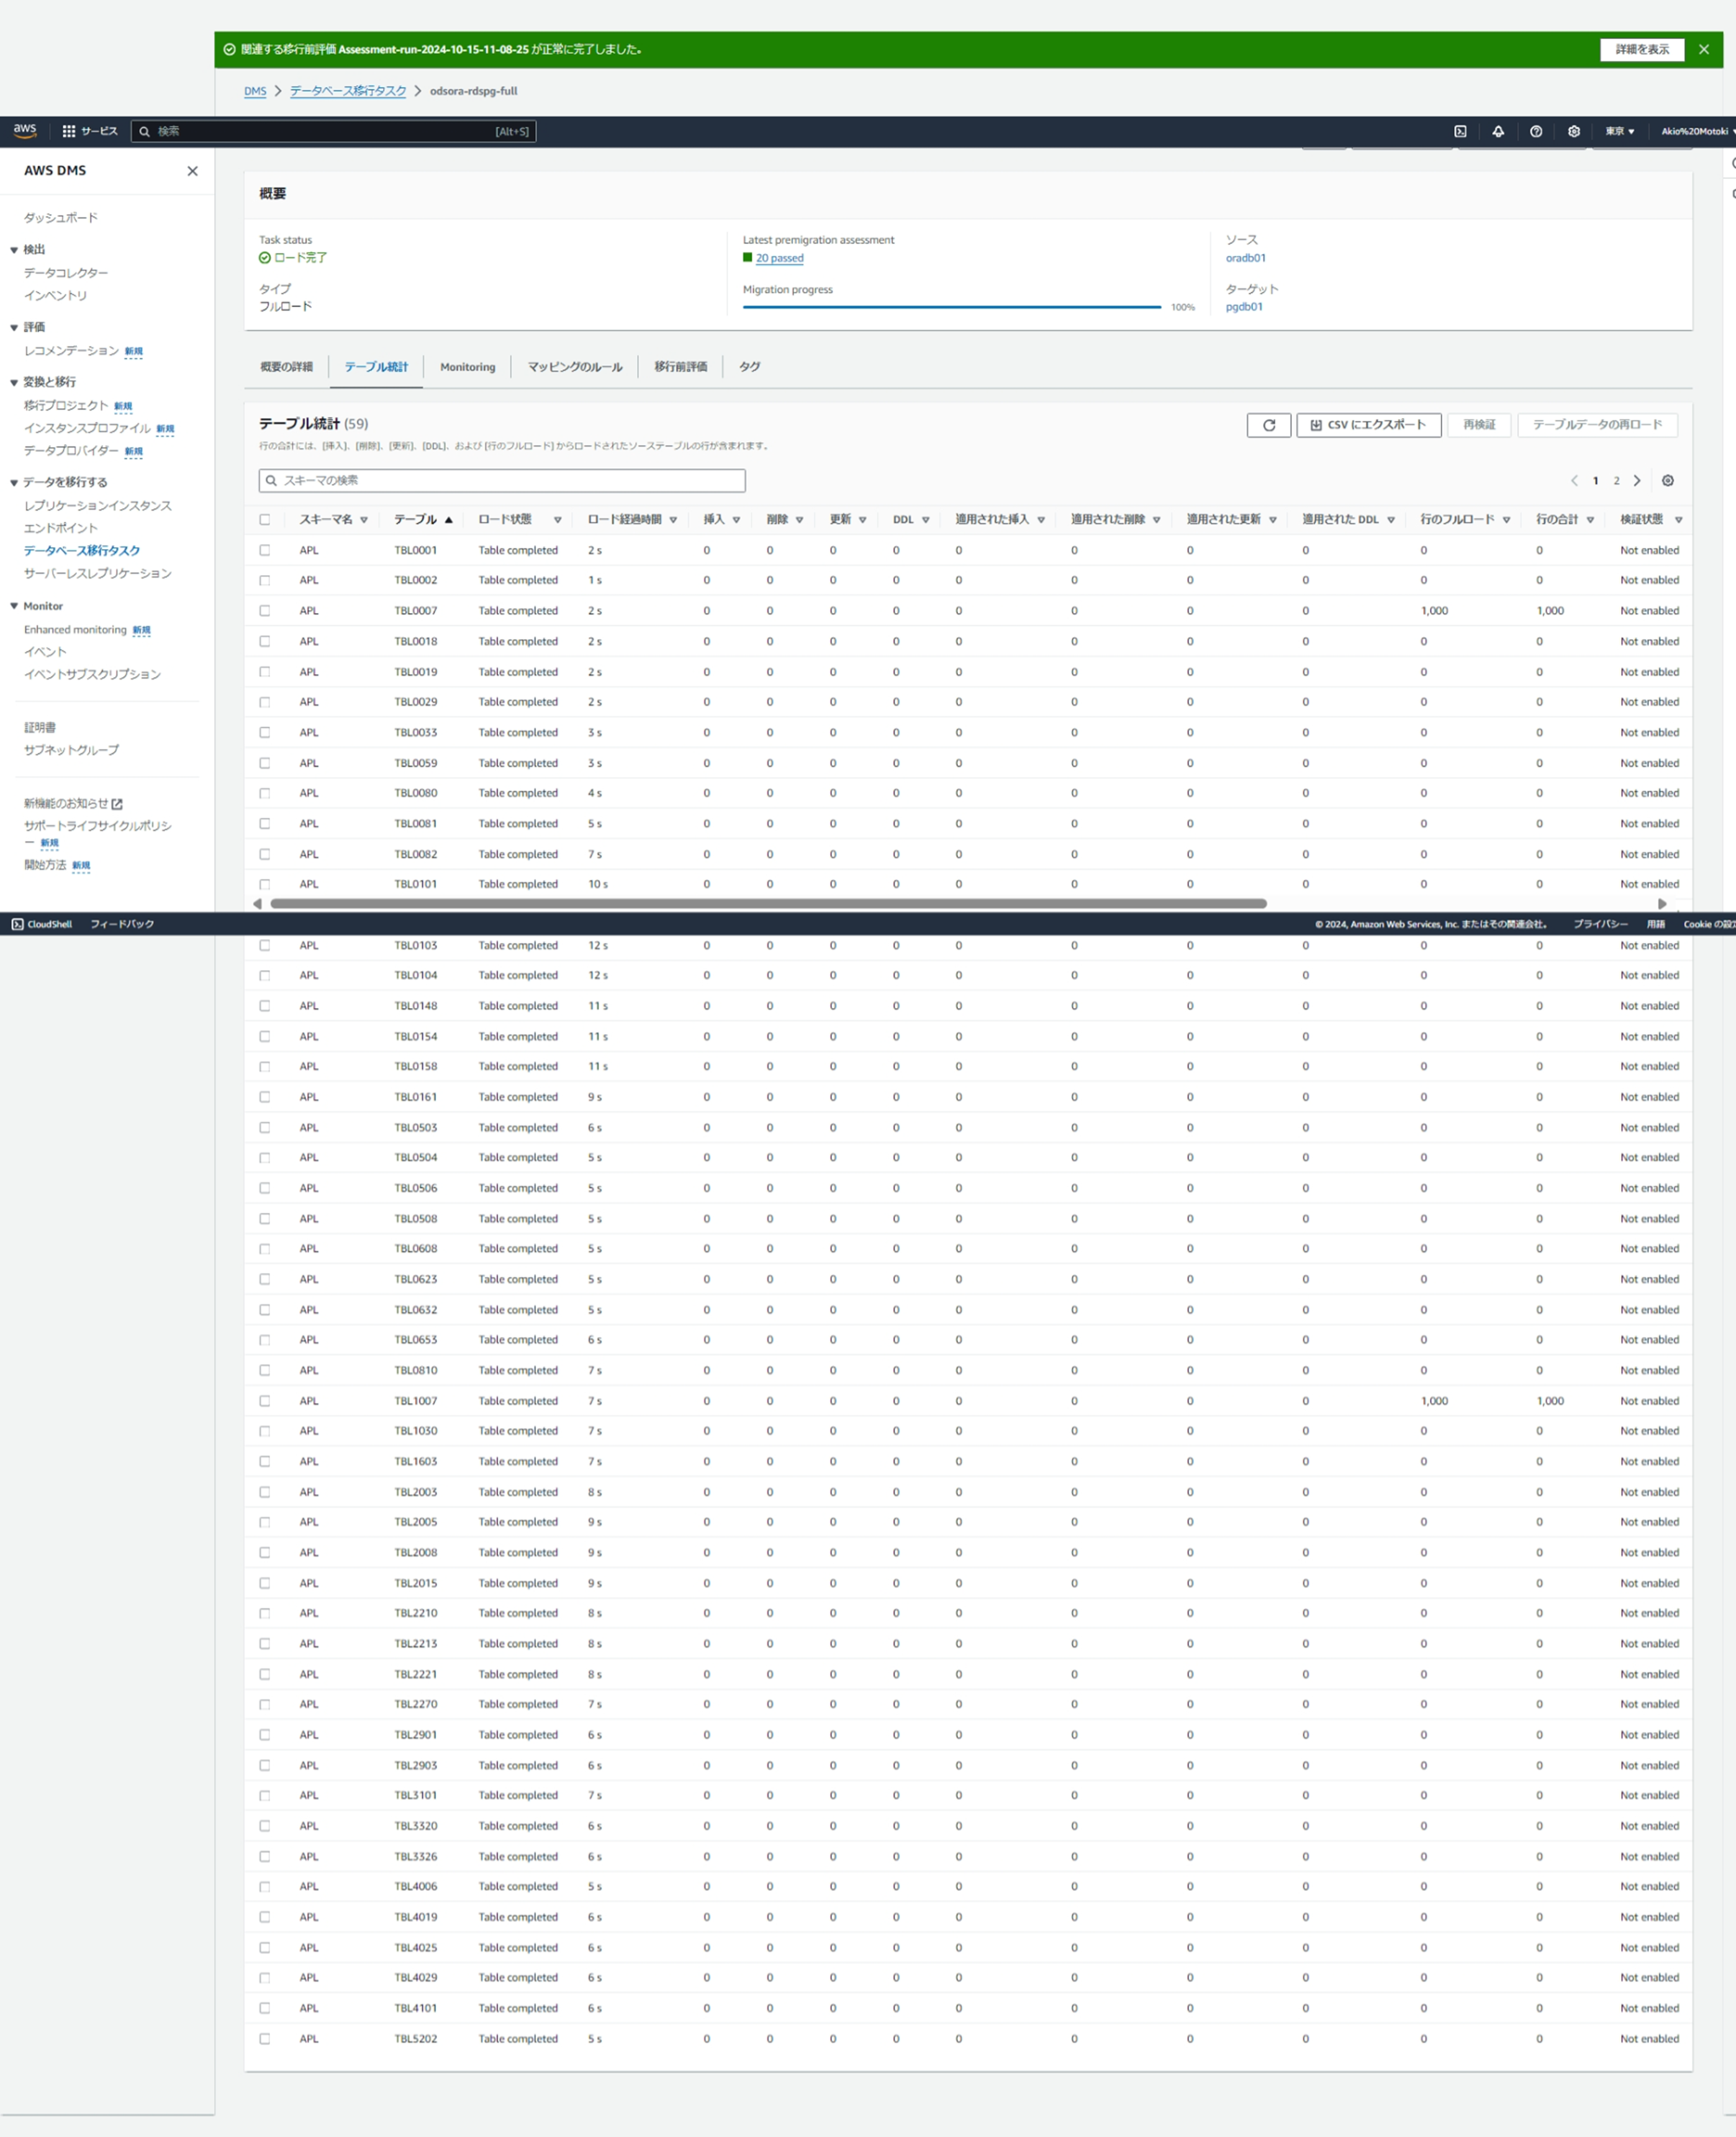
Task: Open the notifications bell icon
Action: (x=1498, y=131)
